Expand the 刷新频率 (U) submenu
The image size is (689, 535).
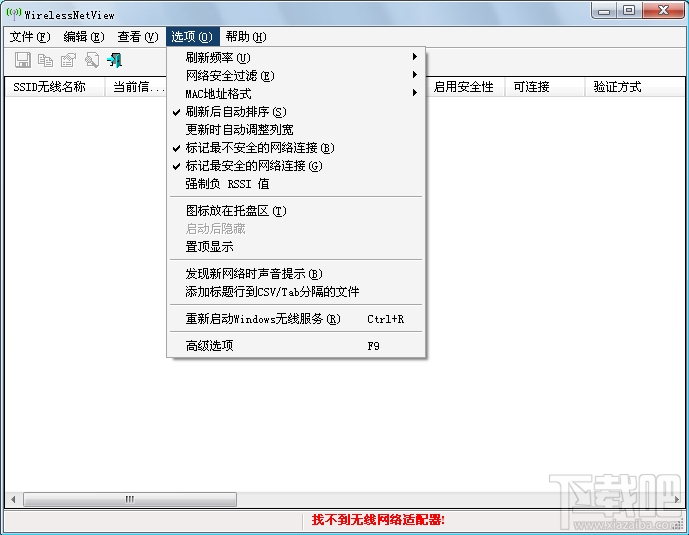[296, 58]
